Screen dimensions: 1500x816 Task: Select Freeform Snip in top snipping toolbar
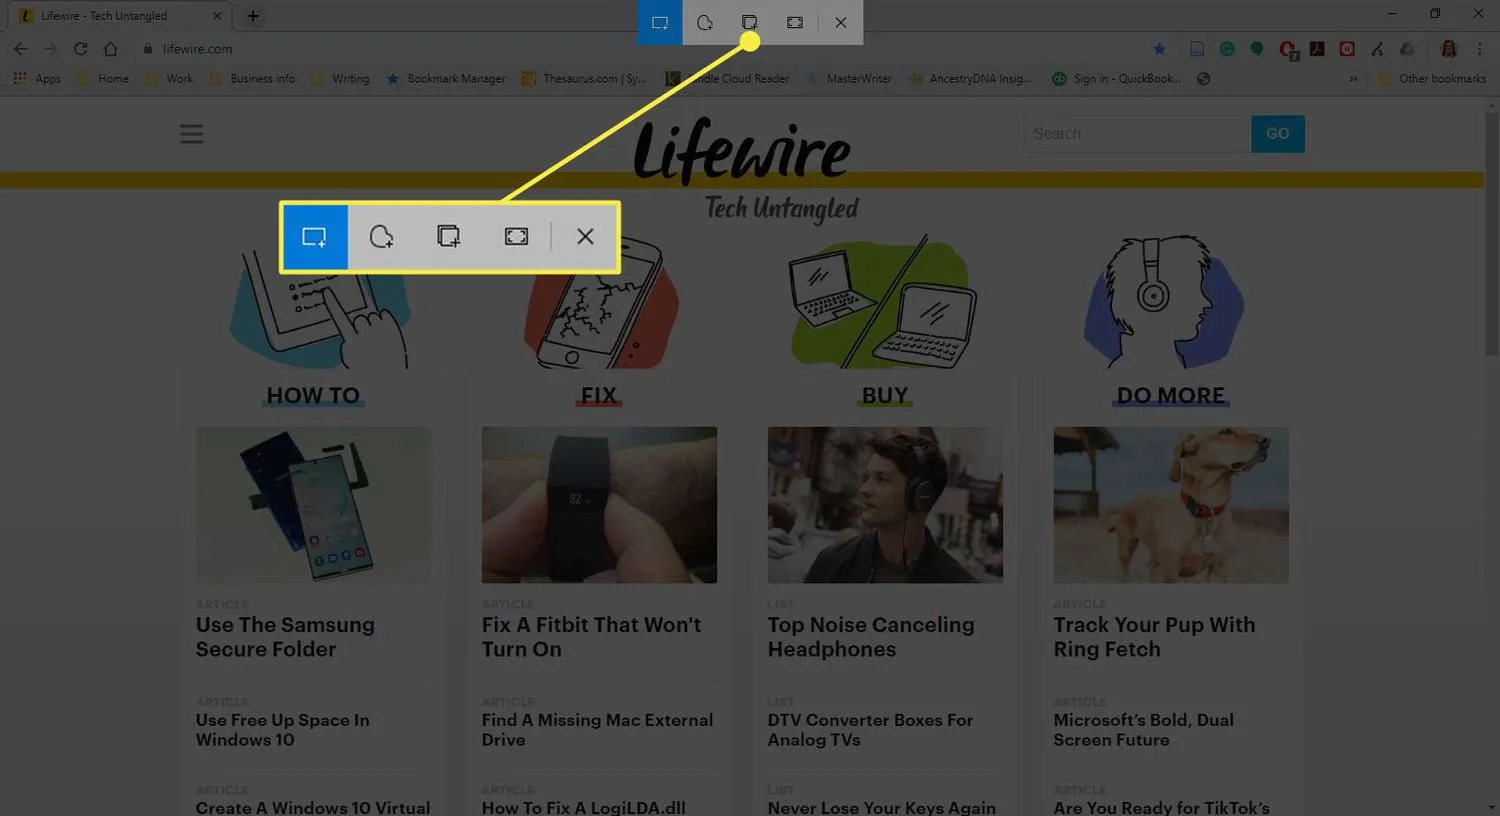pos(705,22)
